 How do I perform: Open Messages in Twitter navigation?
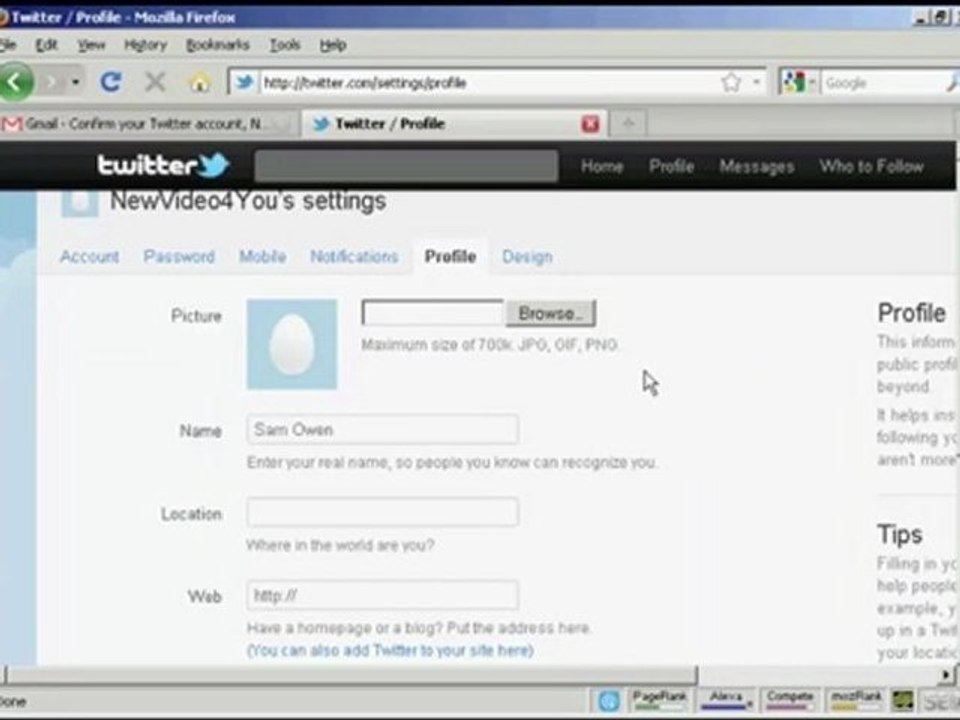pos(757,166)
